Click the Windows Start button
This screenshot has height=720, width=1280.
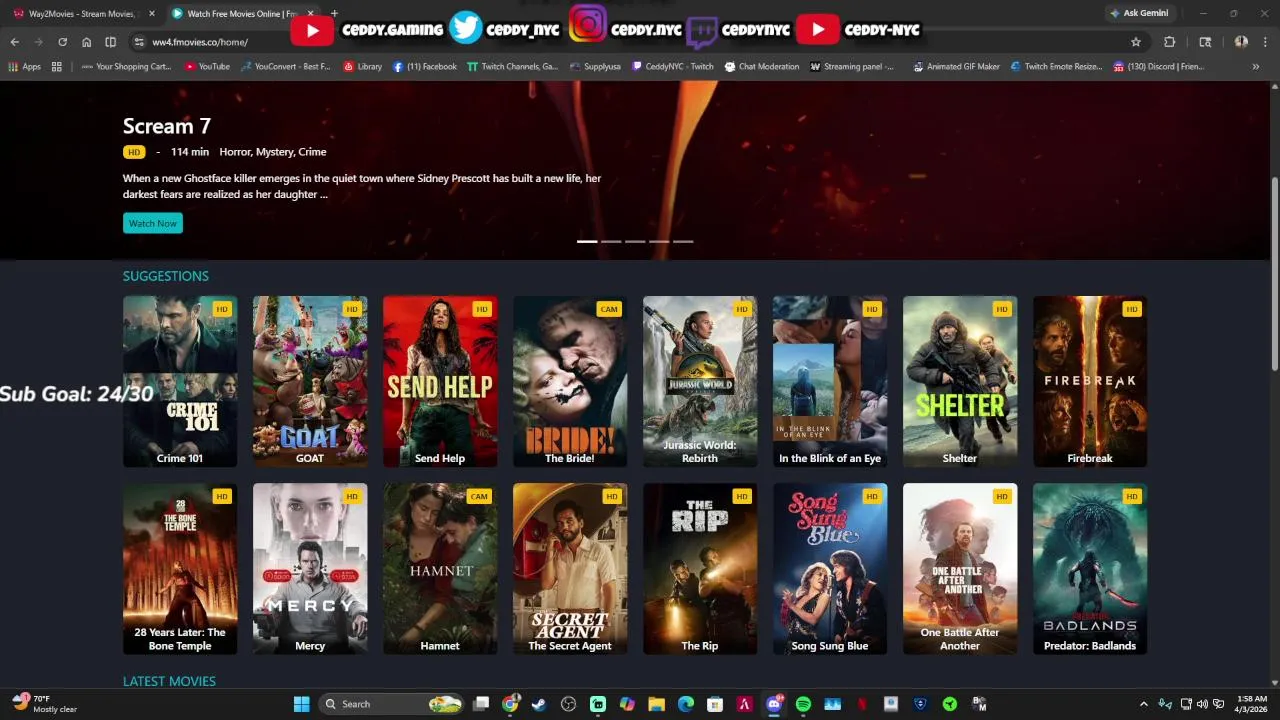301,704
